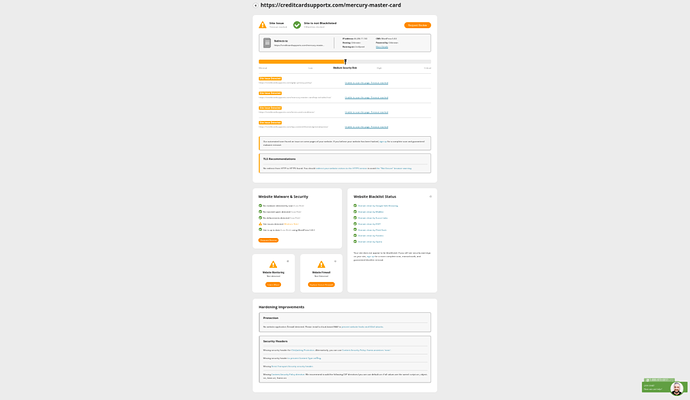
Task: Click the orange Site Issue warning triangle
Action: pos(263,24)
